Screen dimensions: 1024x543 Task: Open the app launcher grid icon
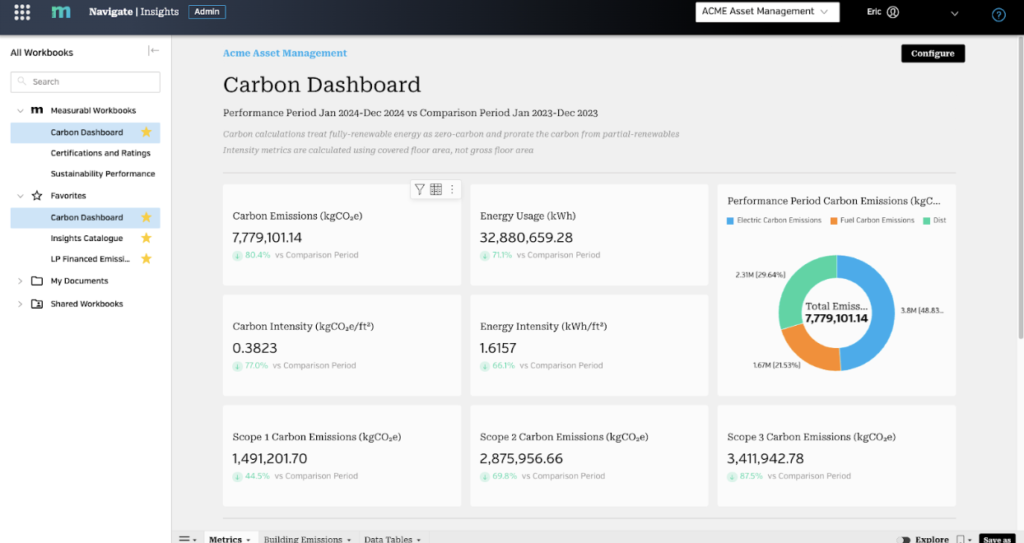(22, 12)
